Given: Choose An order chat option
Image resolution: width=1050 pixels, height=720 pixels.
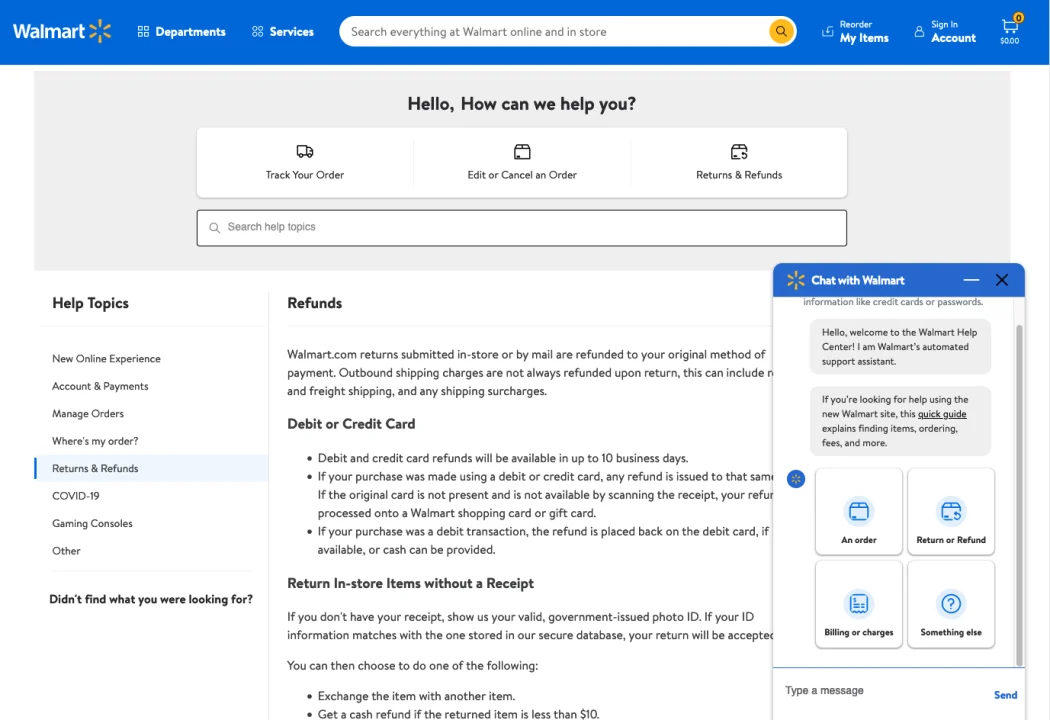Looking at the screenshot, I should [x=858, y=512].
